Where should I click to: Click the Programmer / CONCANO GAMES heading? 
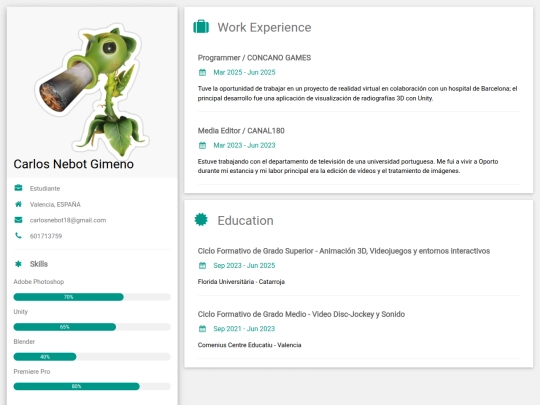[x=254, y=58]
